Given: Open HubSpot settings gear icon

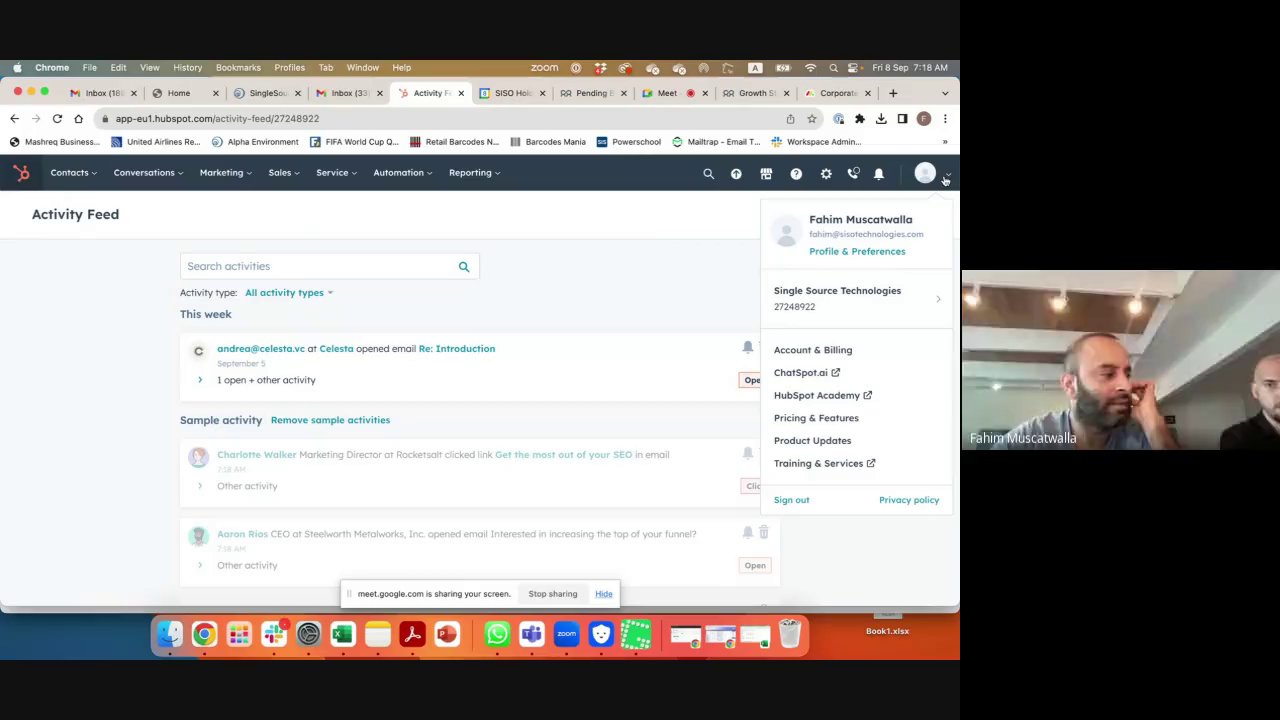Looking at the screenshot, I should pos(826,173).
